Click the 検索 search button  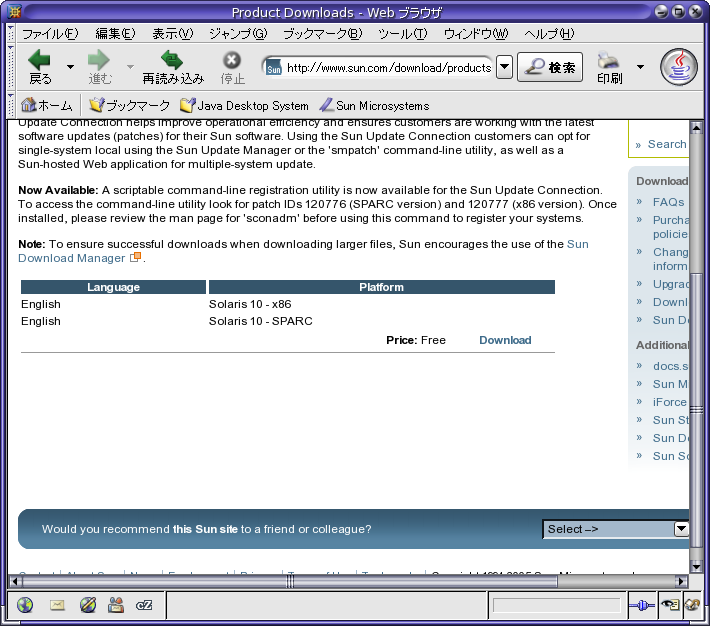550,67
